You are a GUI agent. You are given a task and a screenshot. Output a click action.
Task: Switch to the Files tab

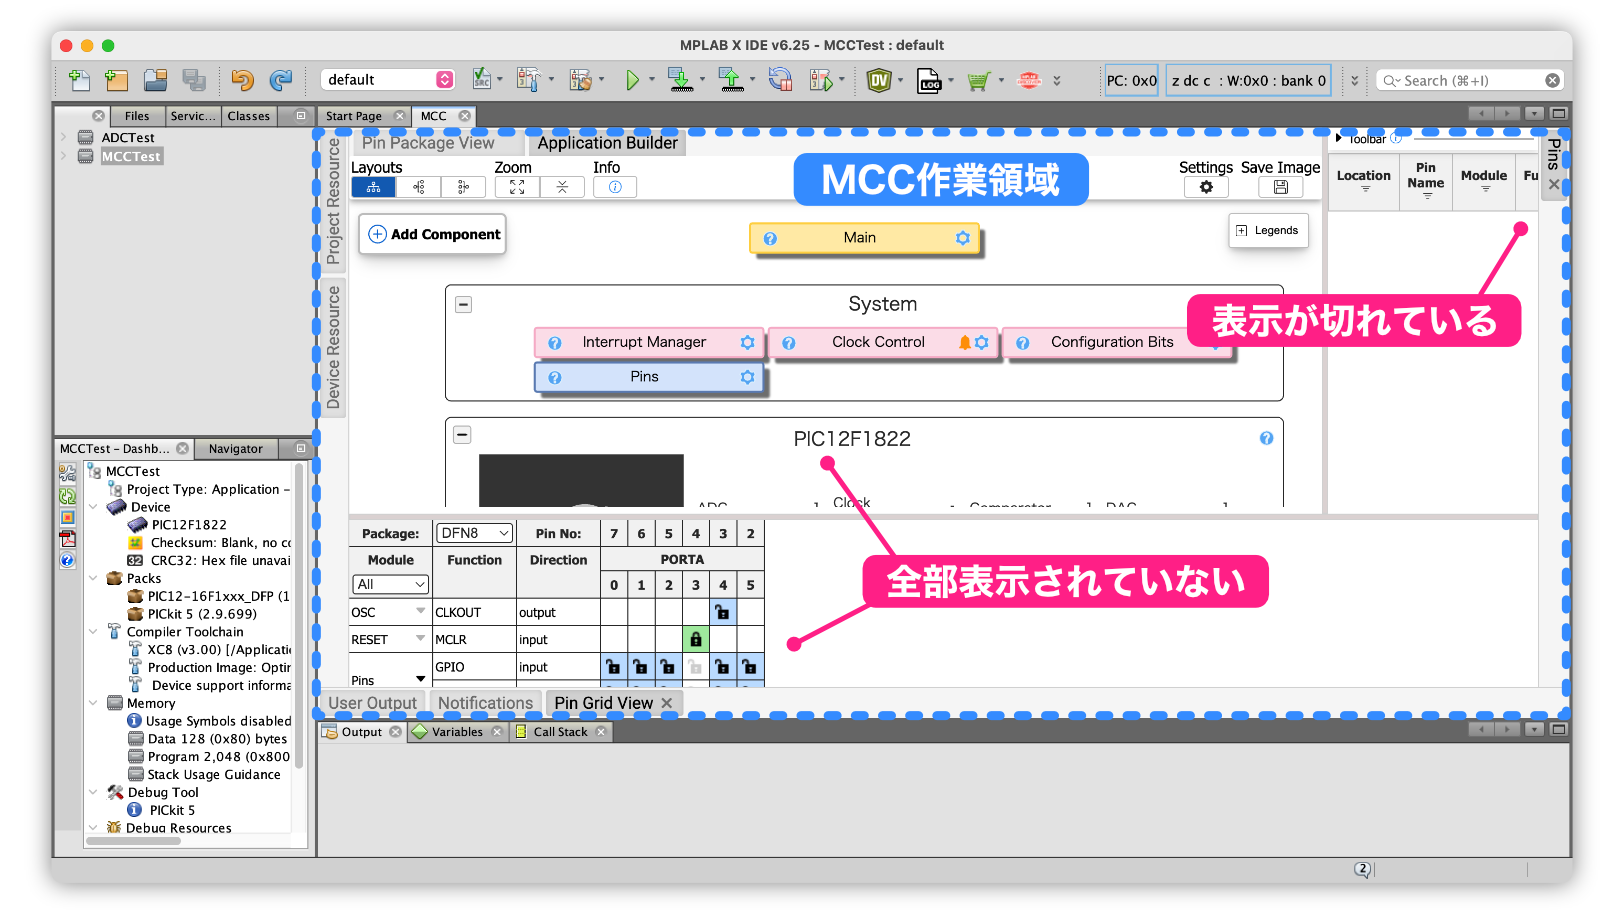[x=137, y=116]
